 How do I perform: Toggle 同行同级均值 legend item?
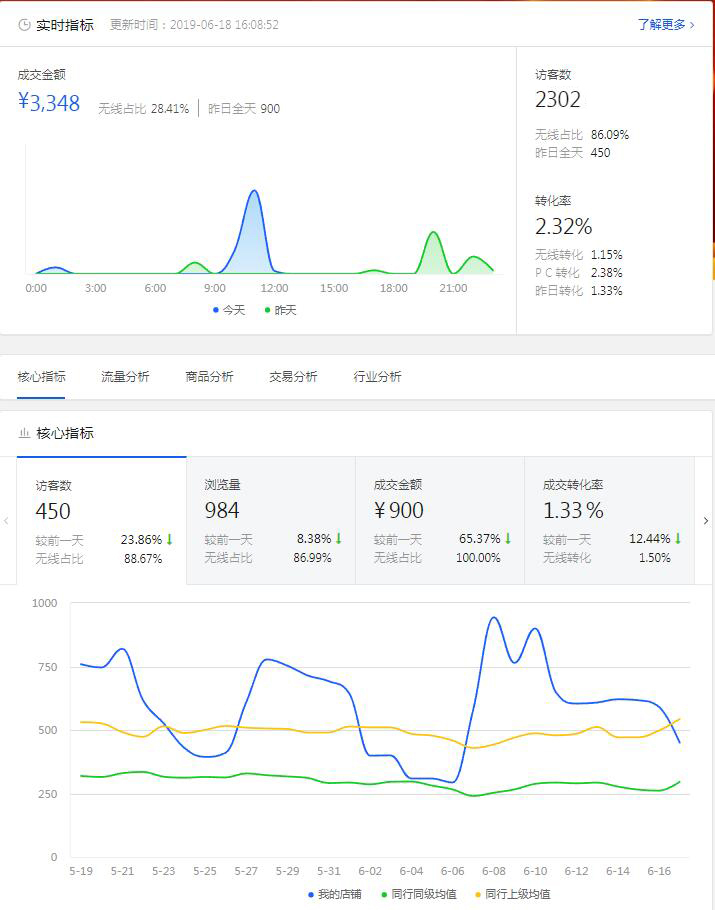click(x=419, y=894)
